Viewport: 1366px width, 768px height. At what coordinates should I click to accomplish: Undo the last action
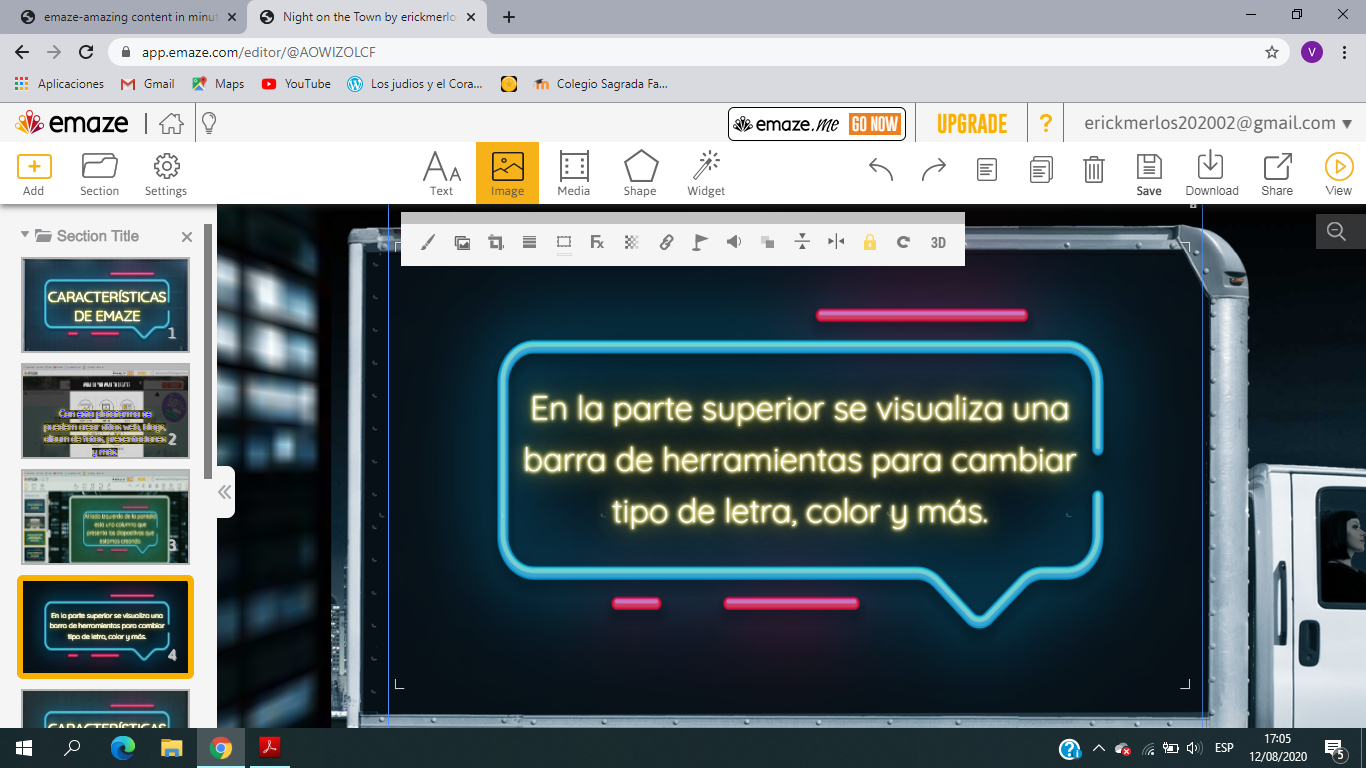click(881, 170)
